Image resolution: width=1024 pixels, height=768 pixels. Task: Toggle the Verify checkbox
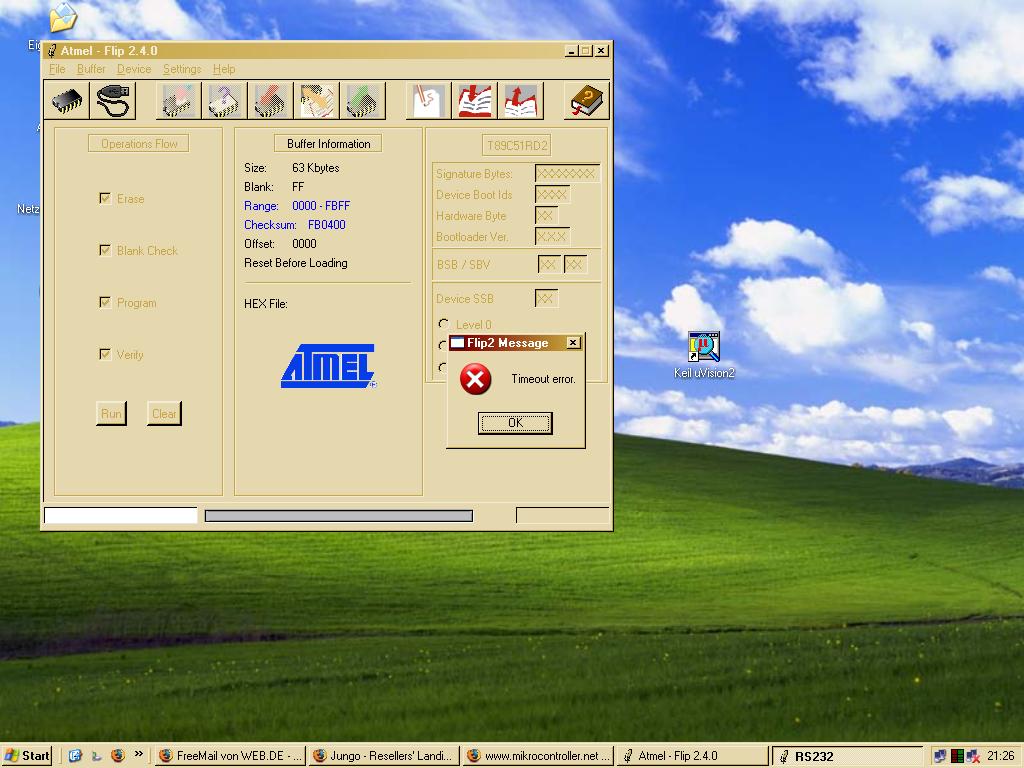[104, 354]
